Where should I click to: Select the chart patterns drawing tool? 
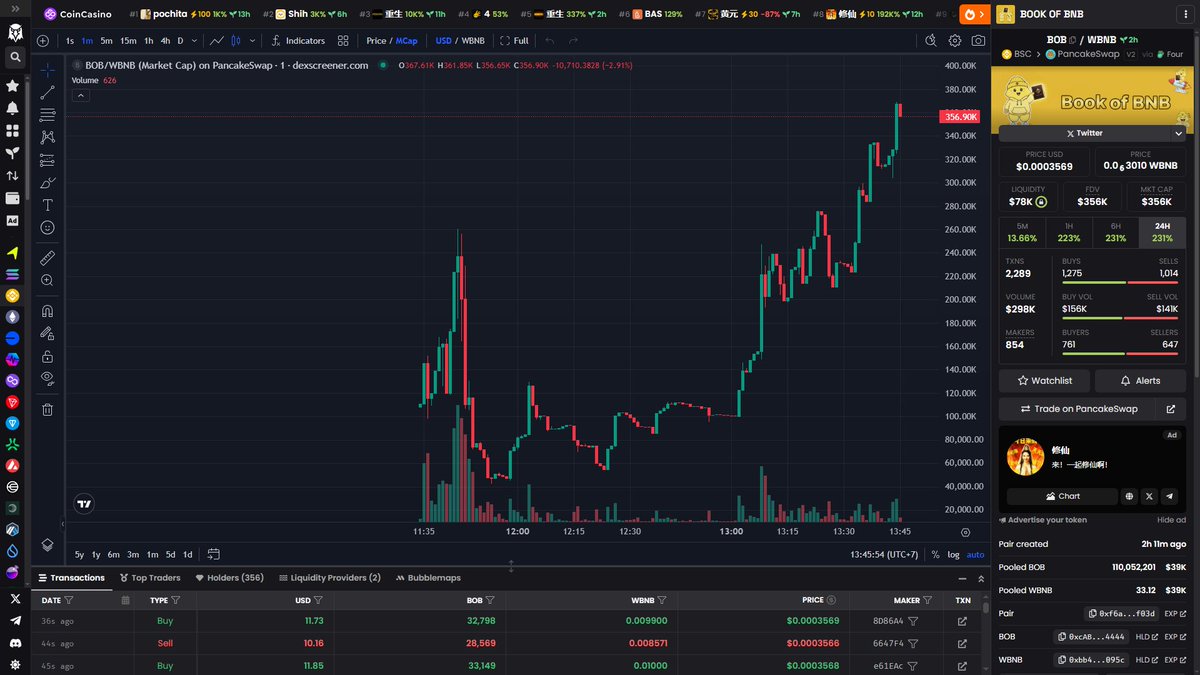47,138
